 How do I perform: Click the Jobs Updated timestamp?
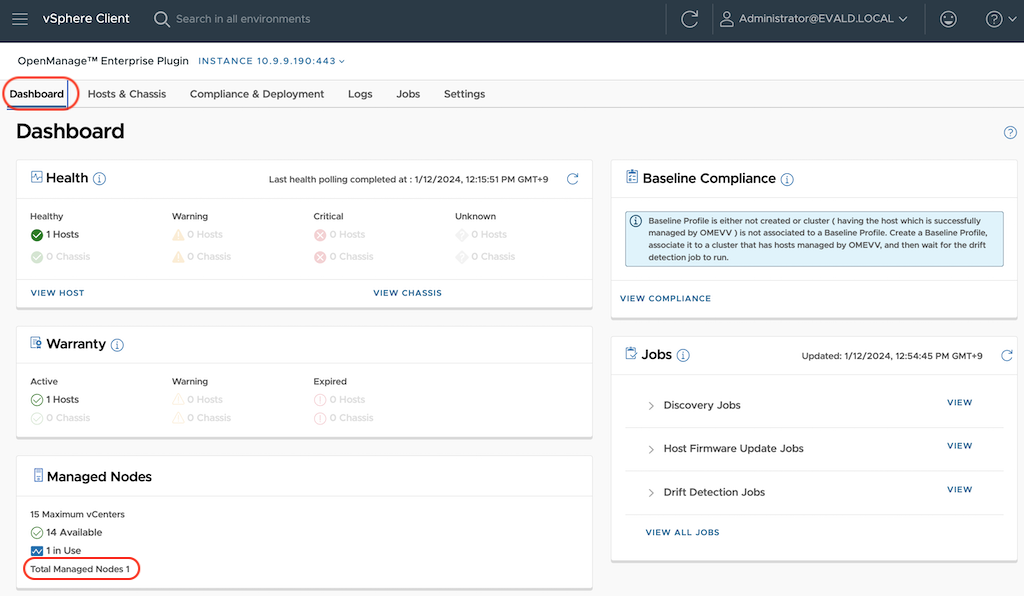[x=892, y=356]
